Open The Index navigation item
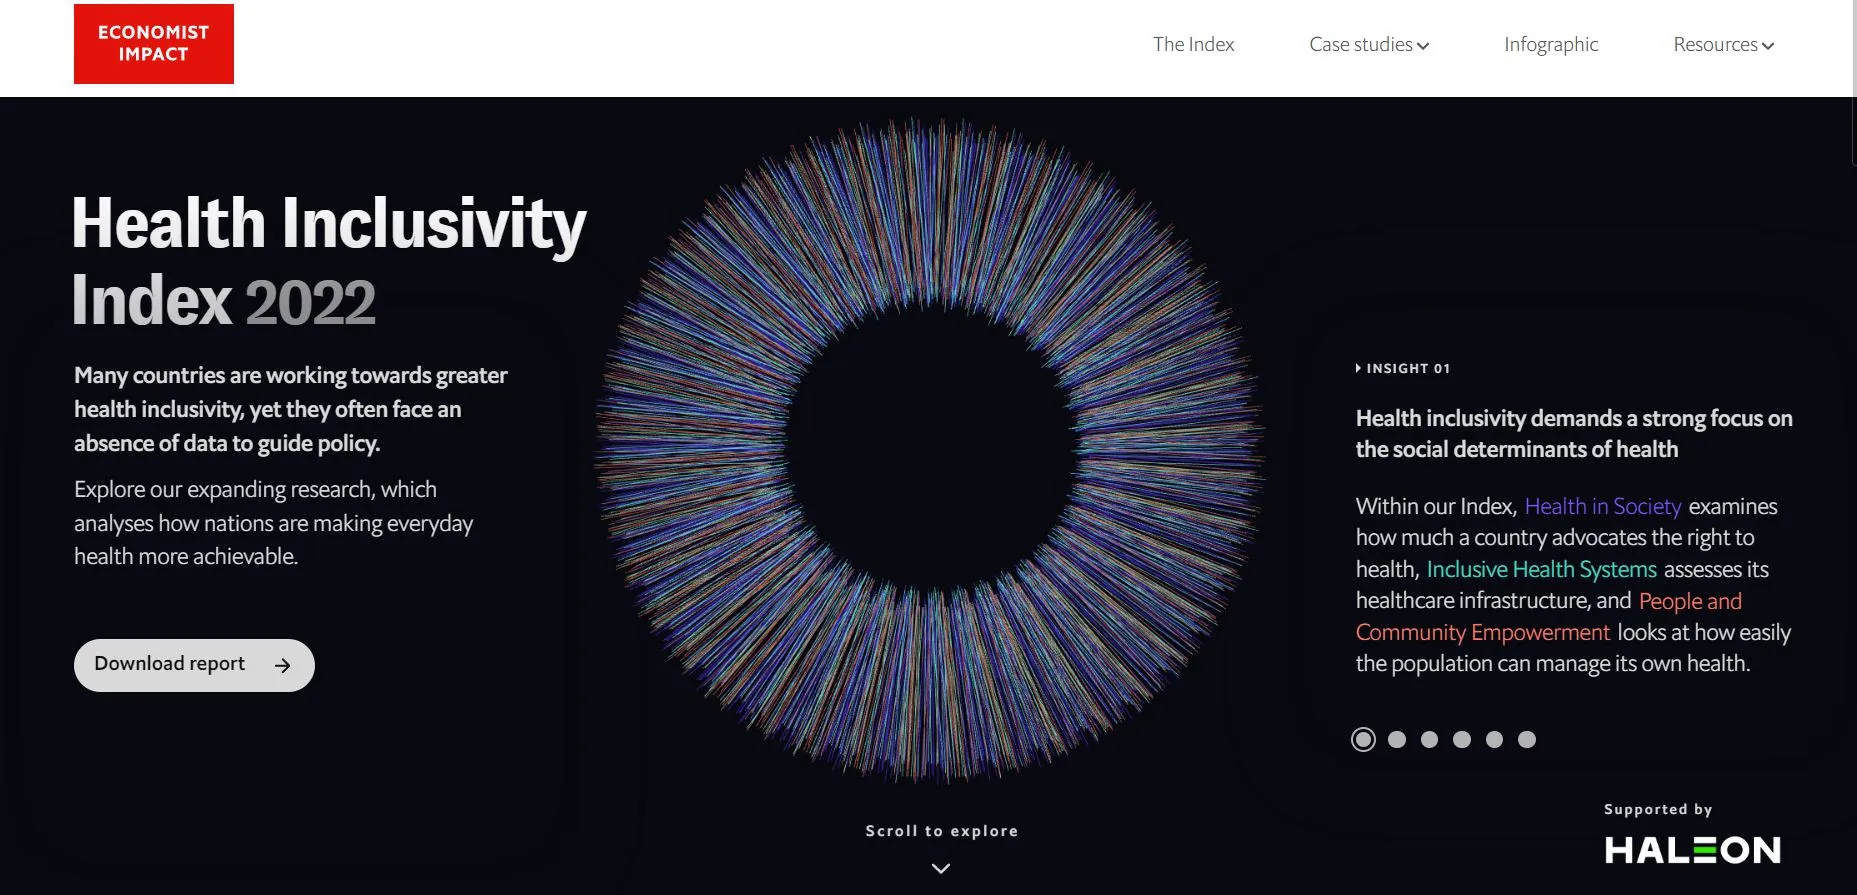Screen dimensions: 1857x895 (1193, 45)
